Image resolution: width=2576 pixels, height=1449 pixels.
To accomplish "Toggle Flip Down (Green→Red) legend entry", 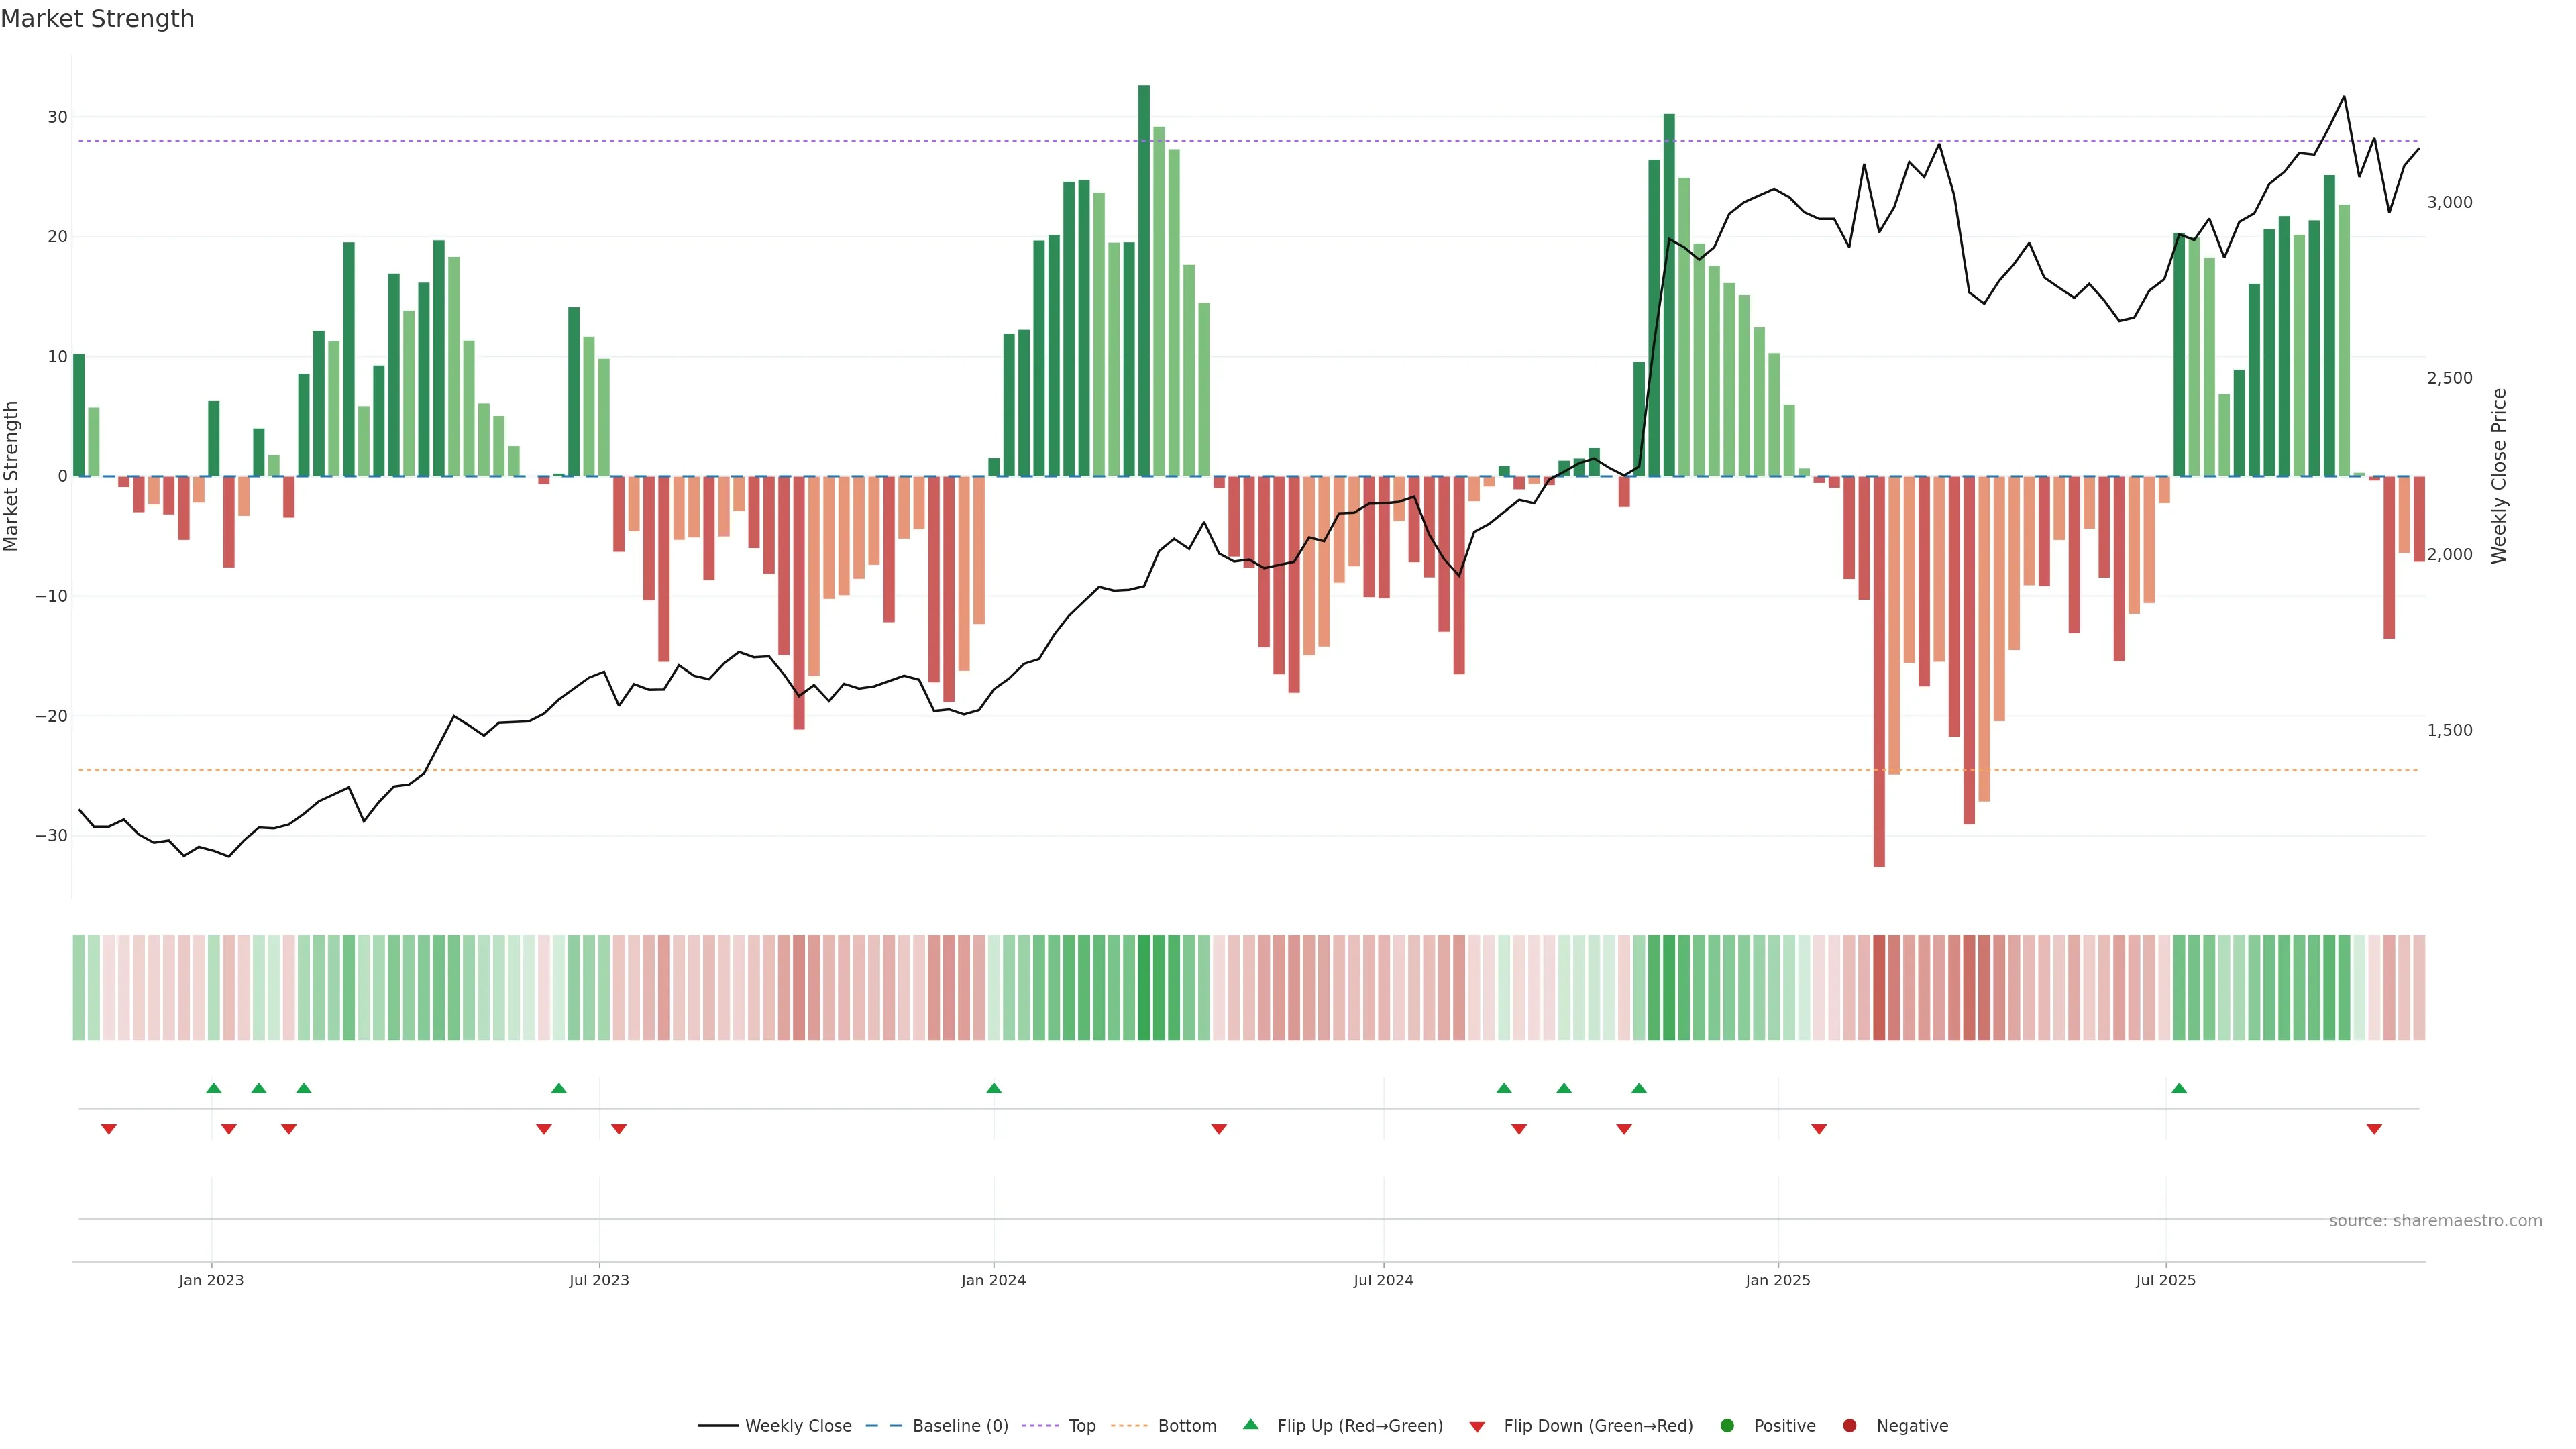I will click(x=1597, y=1426).
